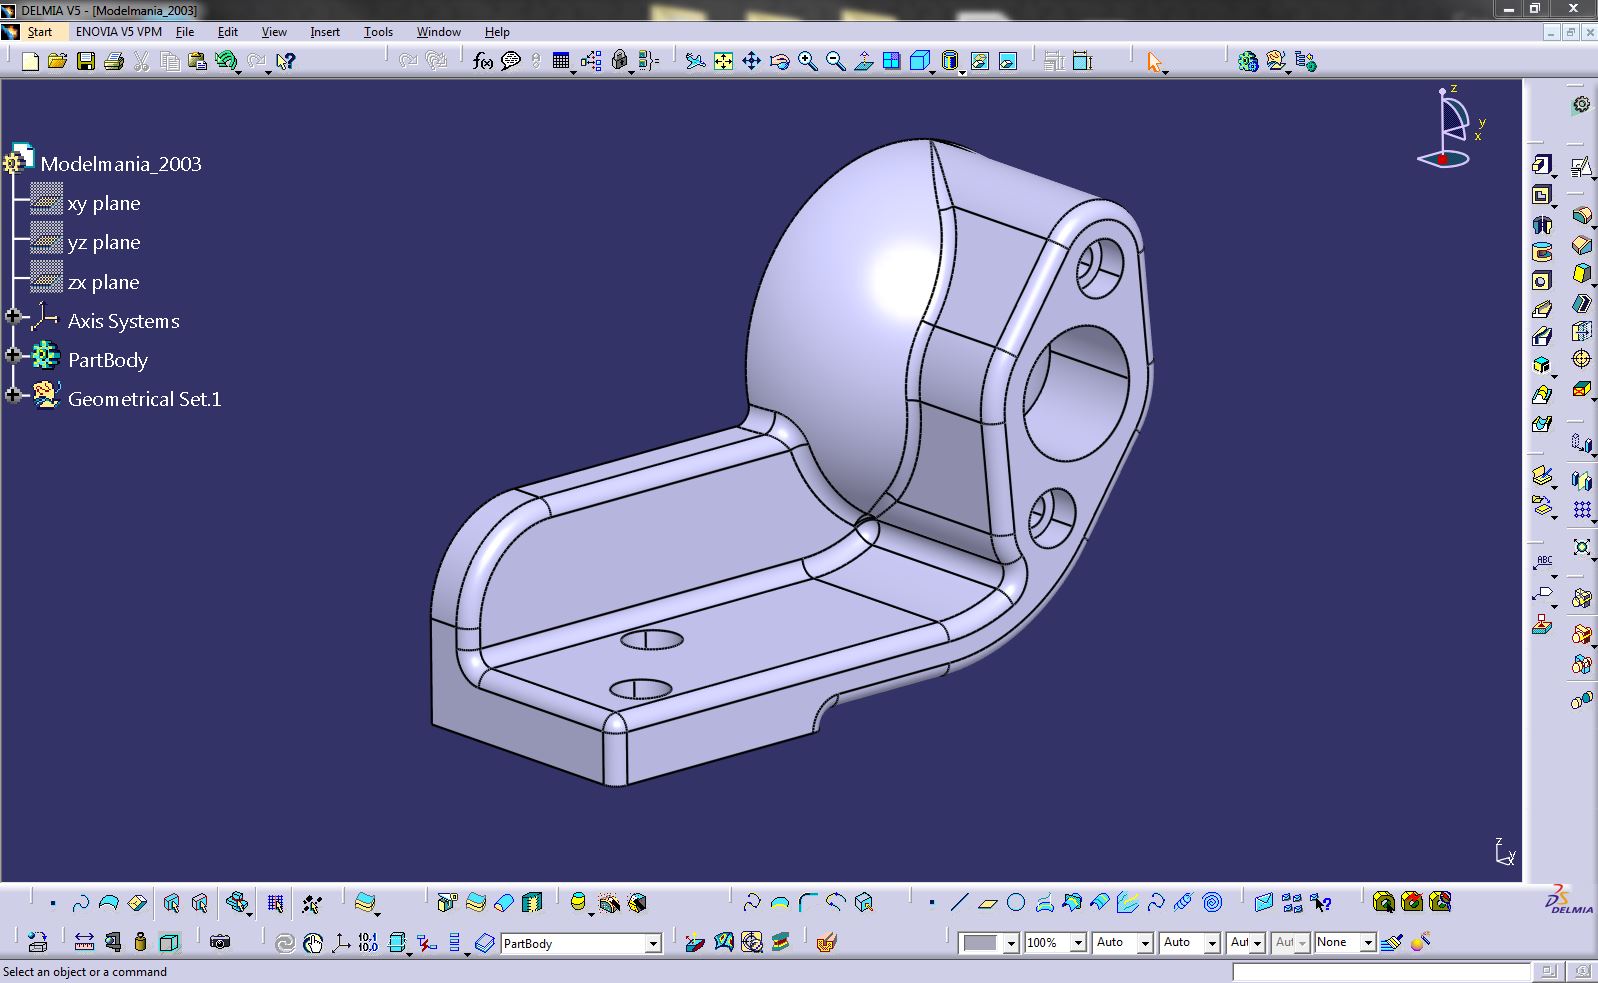The image size is (1598, 983).
Task: Click the Copy icon
Action: [x=170, y=62]
